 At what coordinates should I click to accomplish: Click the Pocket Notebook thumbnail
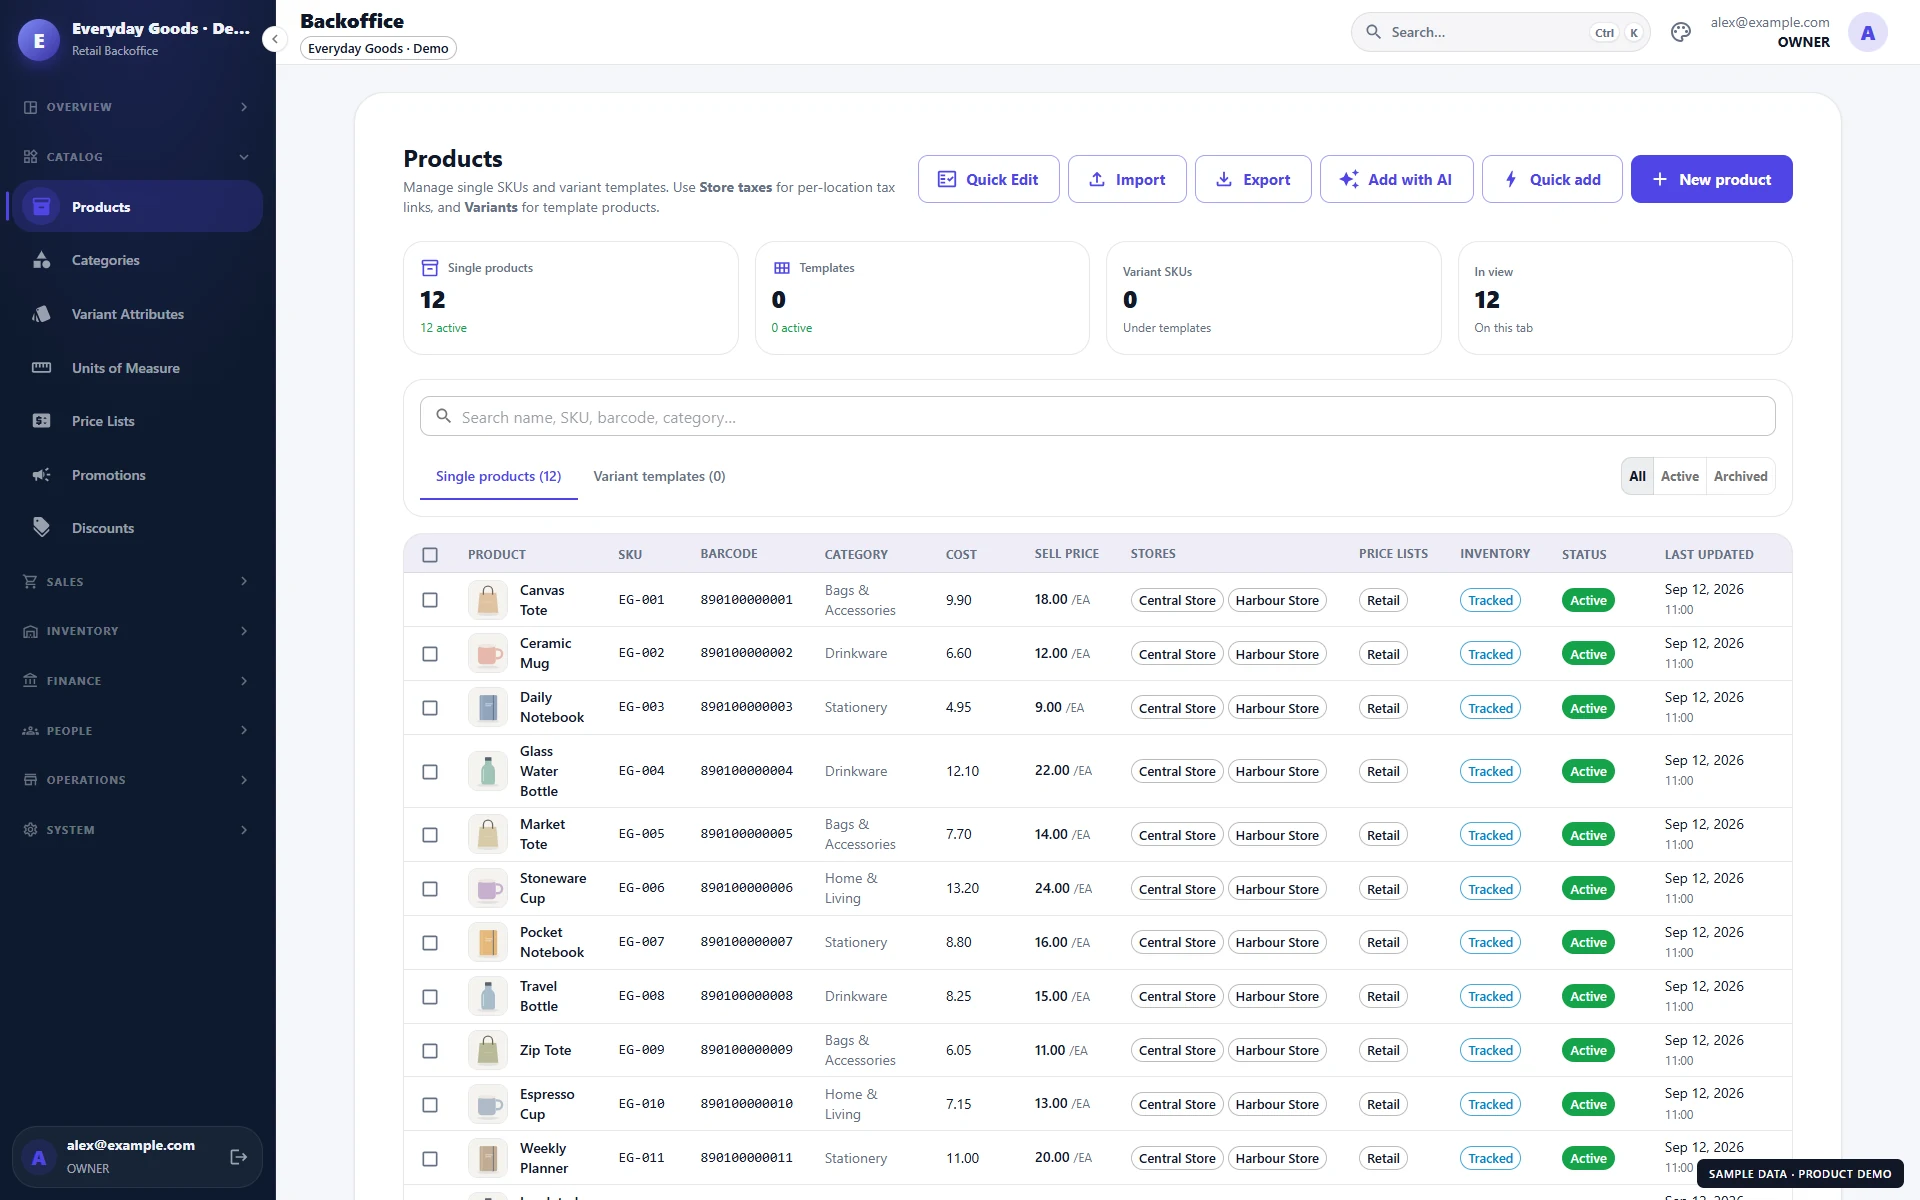coord(488,942)
